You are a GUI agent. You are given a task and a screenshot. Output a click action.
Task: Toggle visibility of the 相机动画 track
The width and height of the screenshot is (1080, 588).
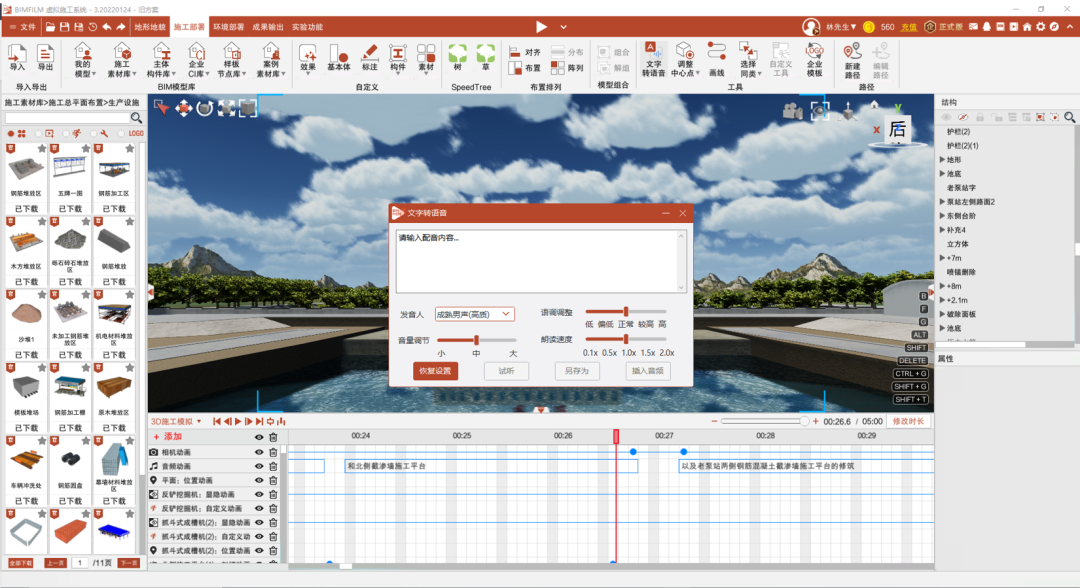point(259,452)
